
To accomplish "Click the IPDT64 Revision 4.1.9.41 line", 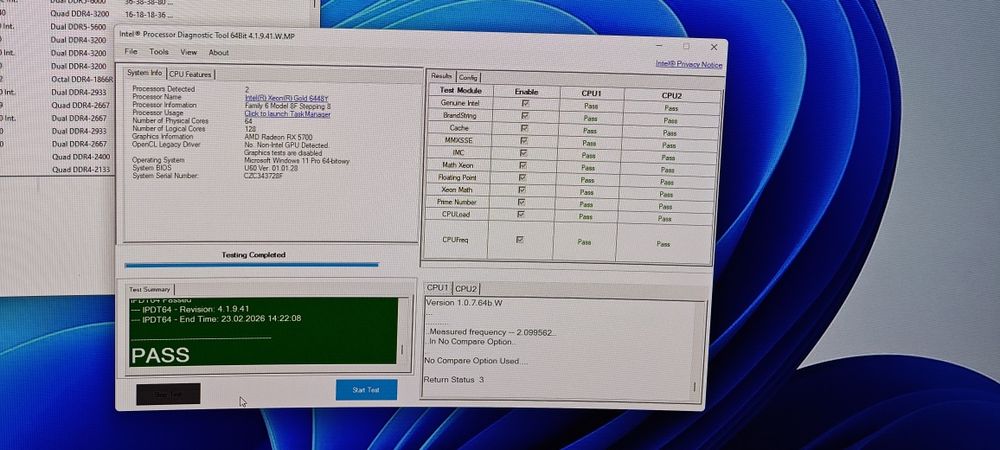I will (190, 309).
